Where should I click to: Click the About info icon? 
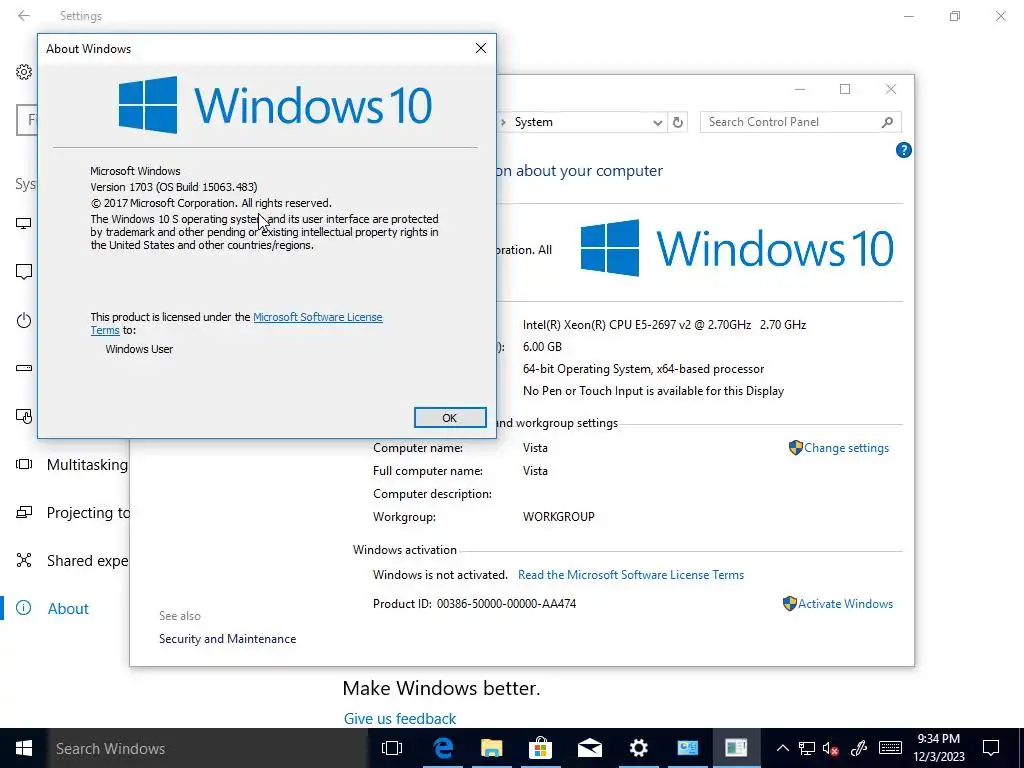(24, 608)
